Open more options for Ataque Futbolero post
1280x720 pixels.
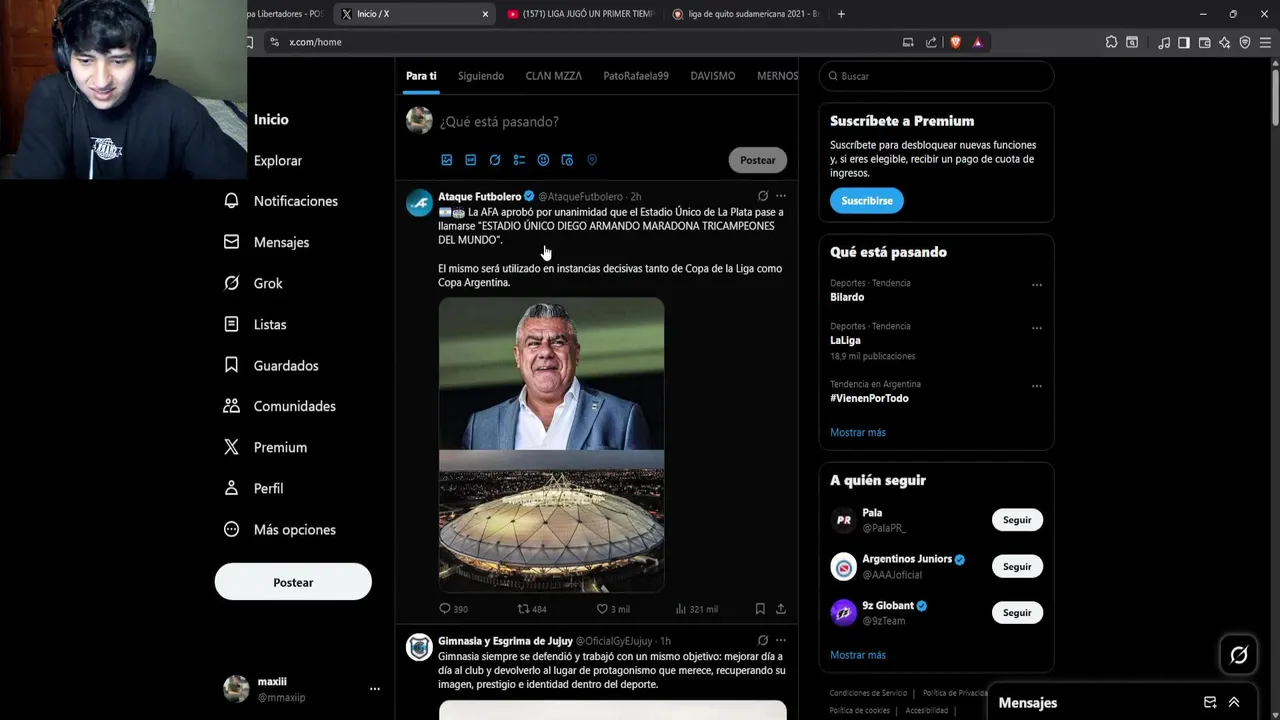pos(781,196)
